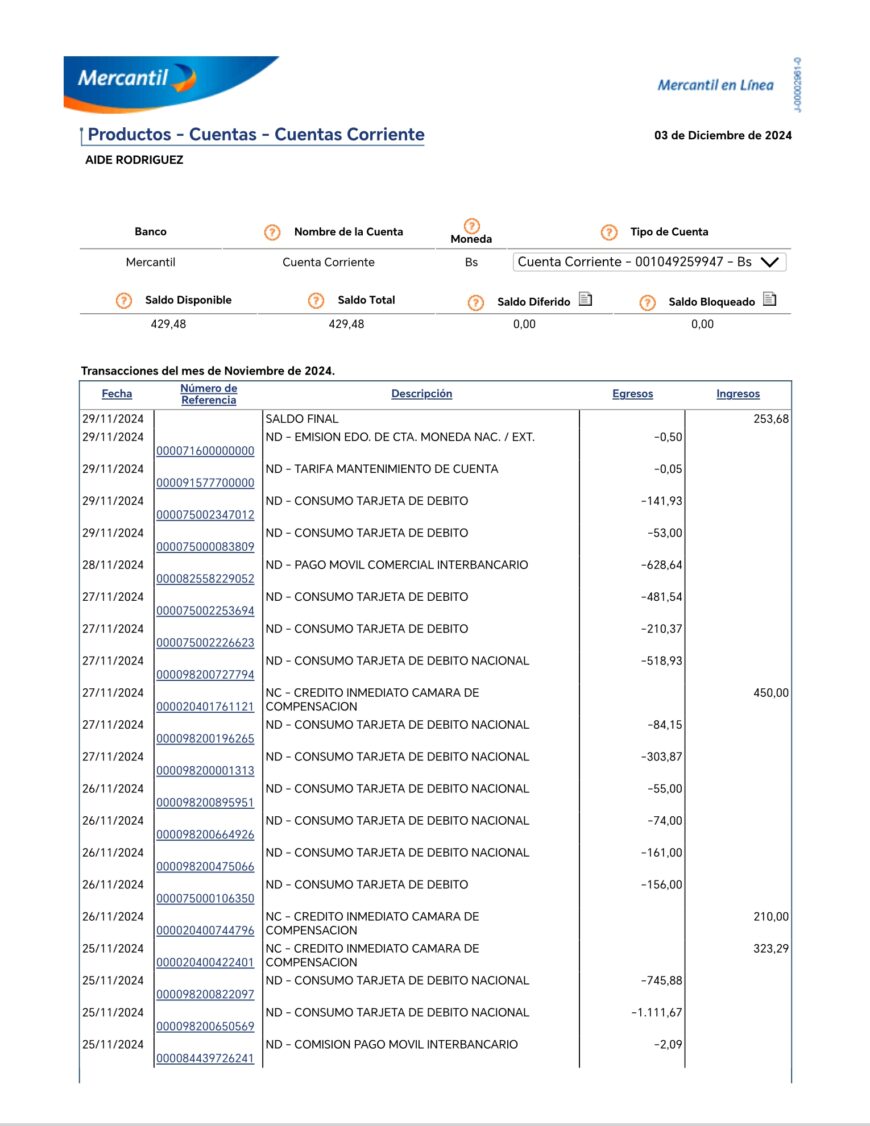Click the egreso amount -1.111,67
The image size is (870, 1126).
(657, 1013)
